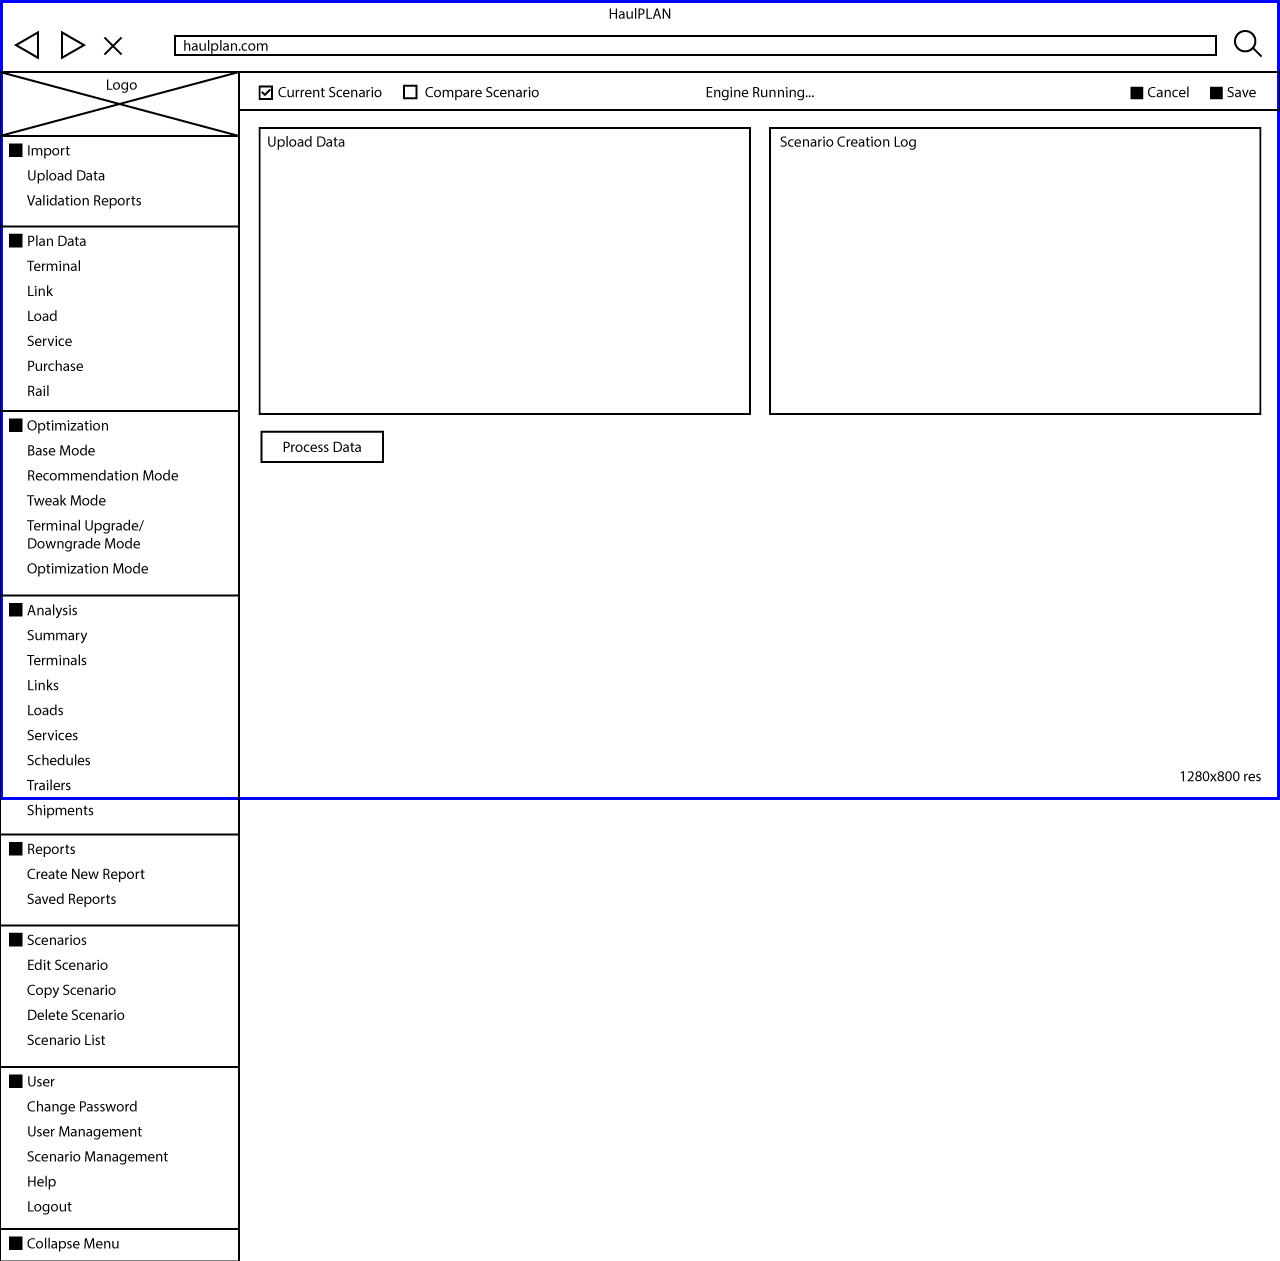Screen dimensions: 1280x1261
Task: Click the Engine Running... status text
Action: (760, 93)
